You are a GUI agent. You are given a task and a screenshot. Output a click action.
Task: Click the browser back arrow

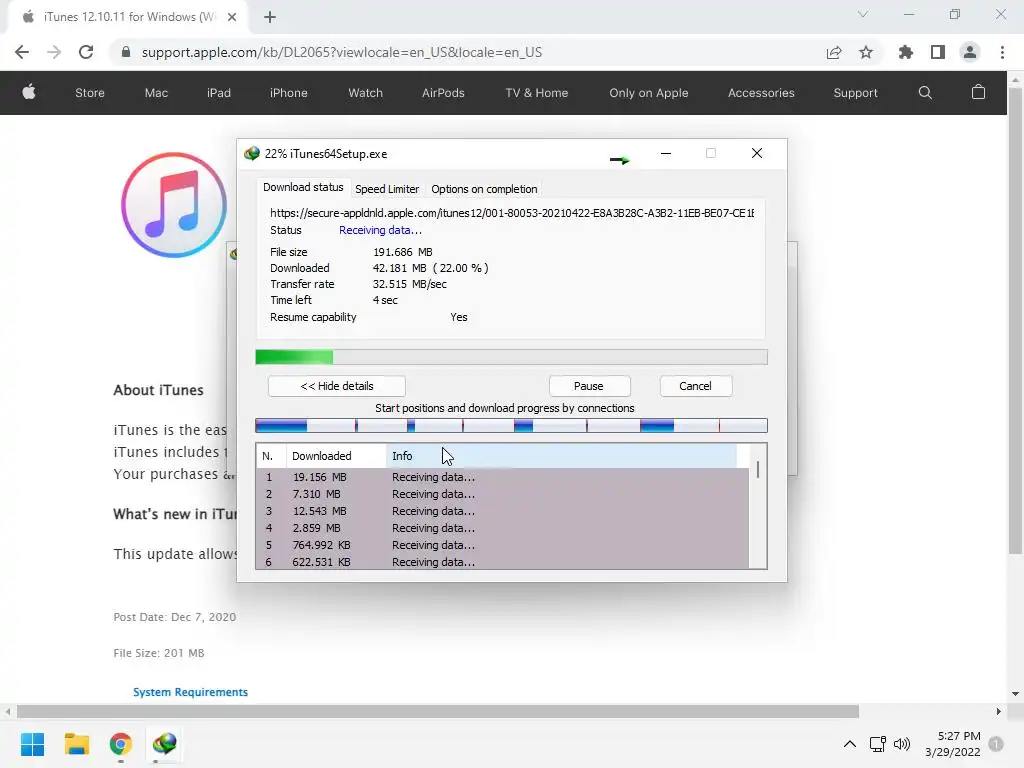coord(22,52)
